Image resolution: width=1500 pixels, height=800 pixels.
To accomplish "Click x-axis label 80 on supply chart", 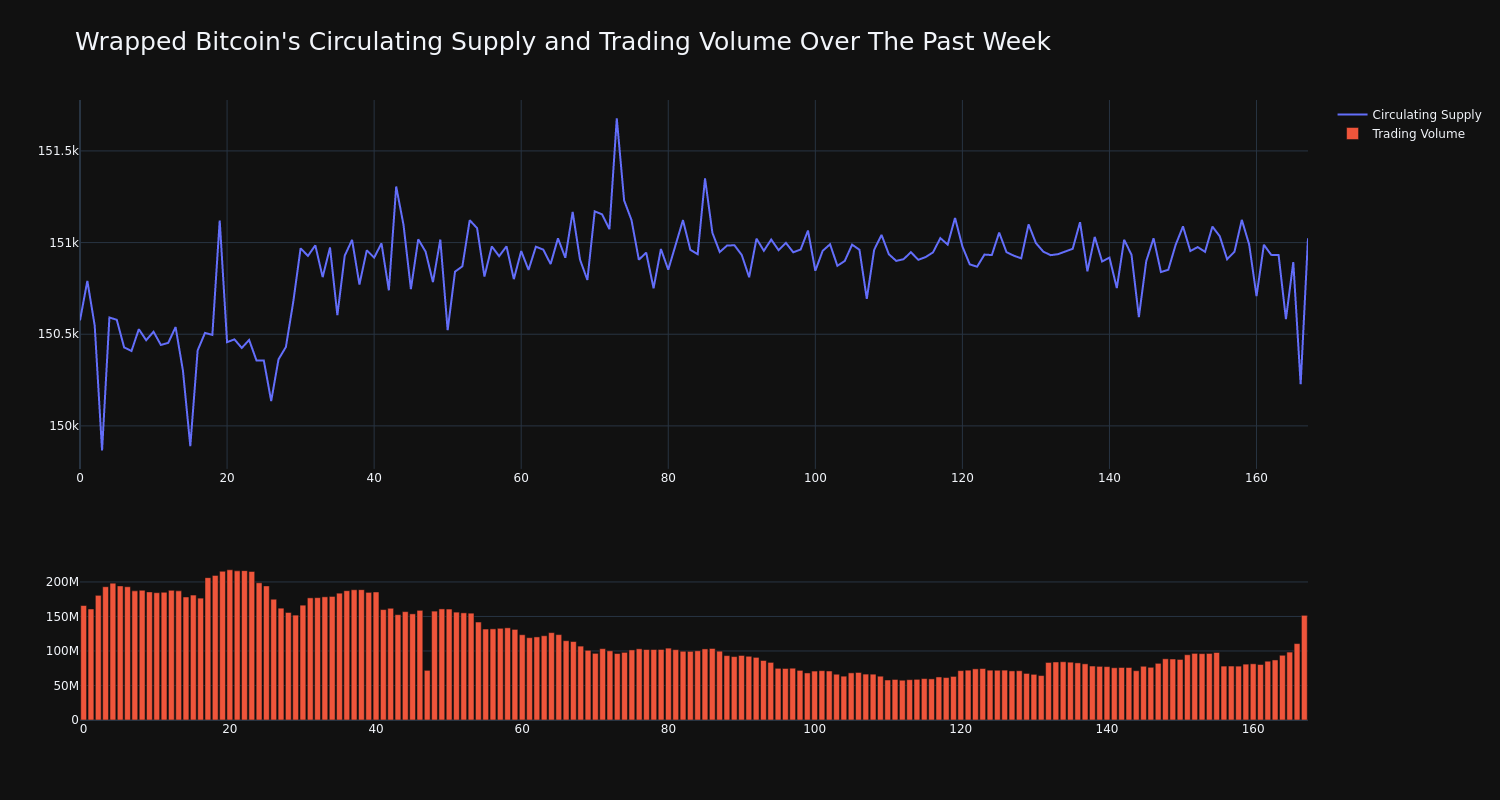I will 668,478.
